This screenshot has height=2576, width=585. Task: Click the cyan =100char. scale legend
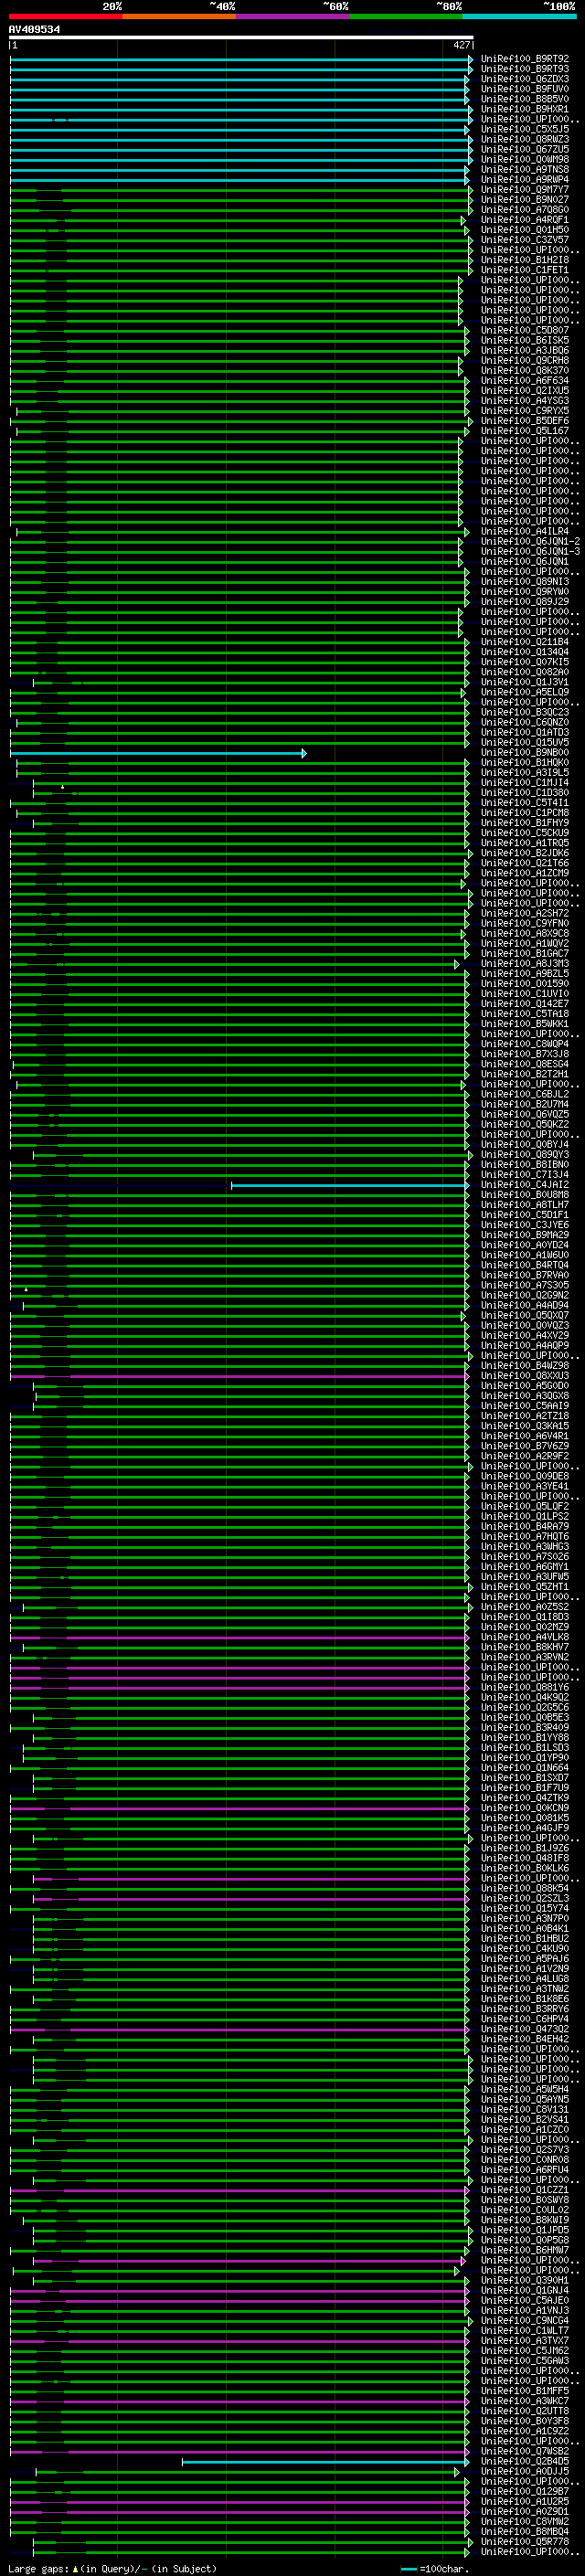[433, 2569]
